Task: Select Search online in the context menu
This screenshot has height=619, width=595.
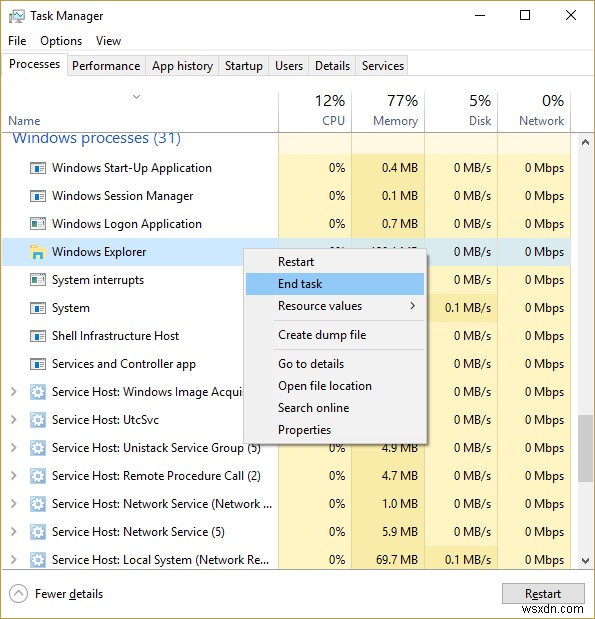Action: pos(335,408)
